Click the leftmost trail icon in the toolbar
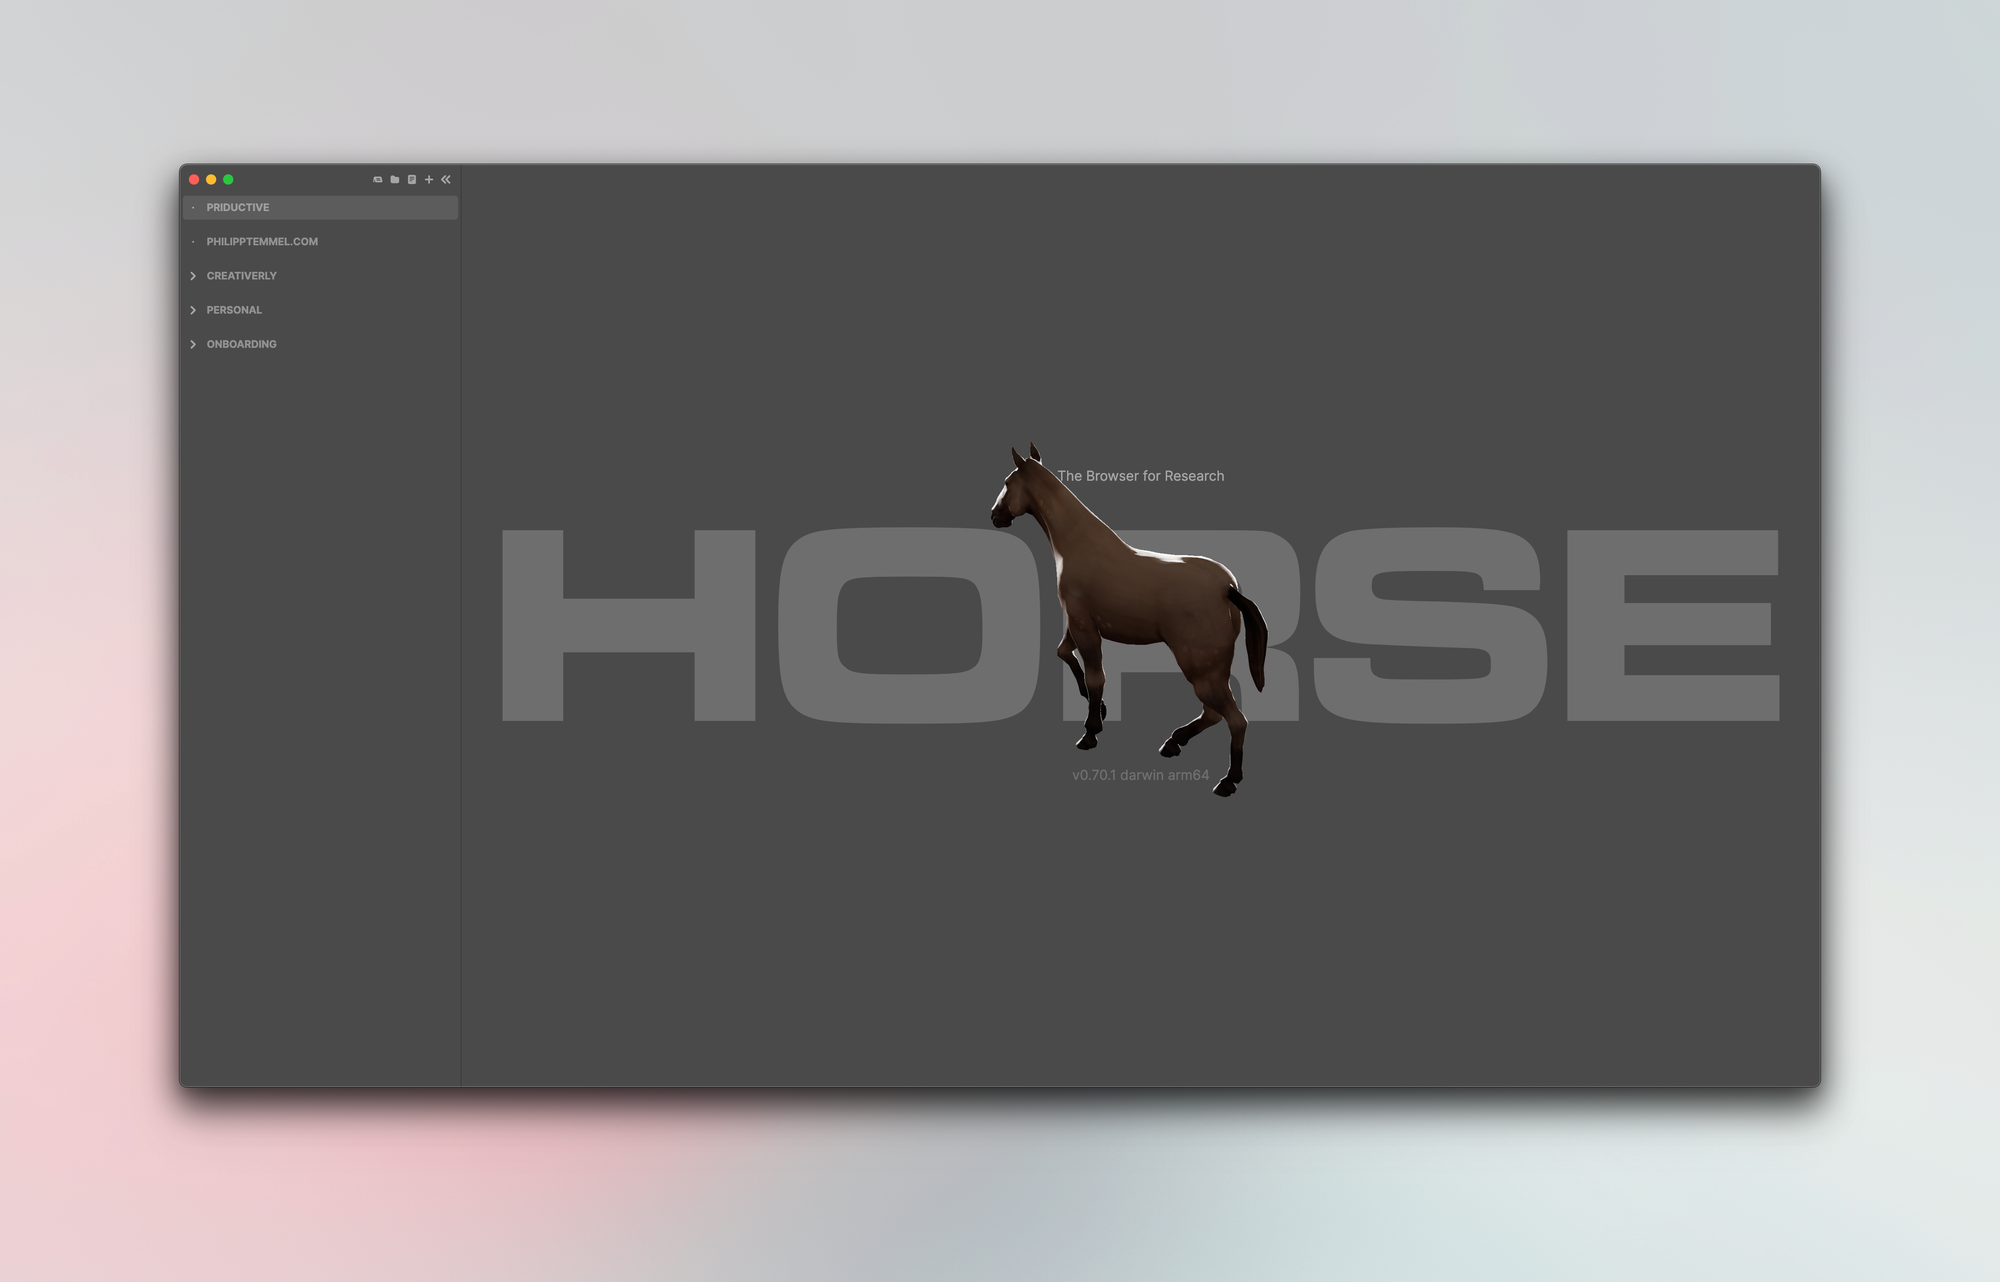Screen dimensions: 2000x1282 pyautogui.click(x=377, y=179)
